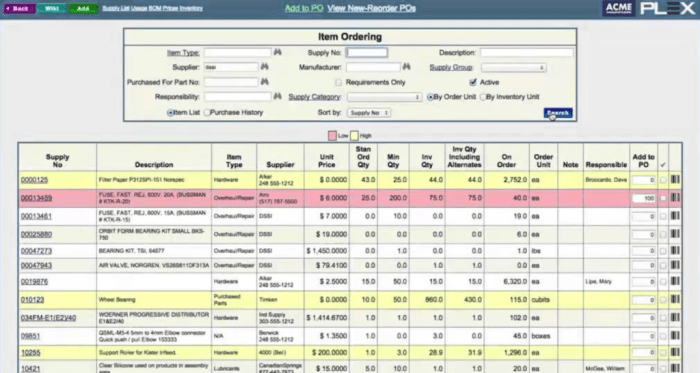Focus the Supply No input field
This screenshot has height=373, width=700.
coord(367,53)
